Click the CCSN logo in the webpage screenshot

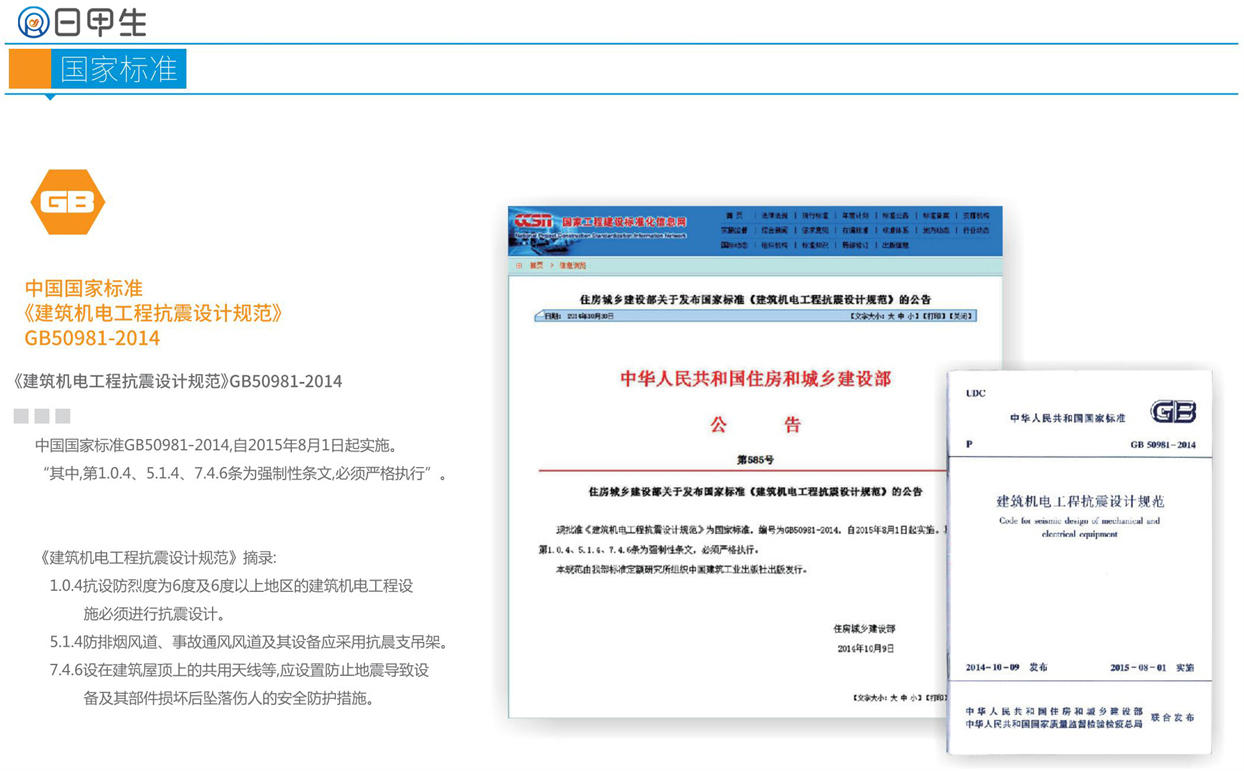(533, 222)
